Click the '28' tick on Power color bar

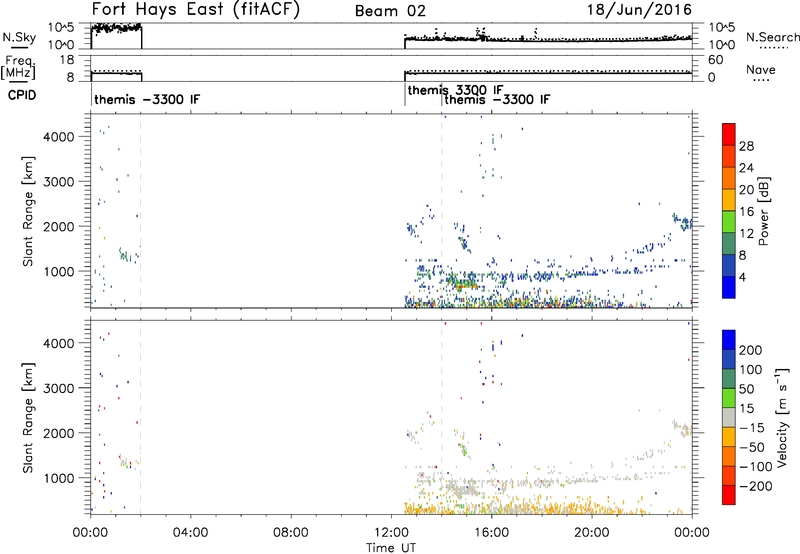point(746,146)
